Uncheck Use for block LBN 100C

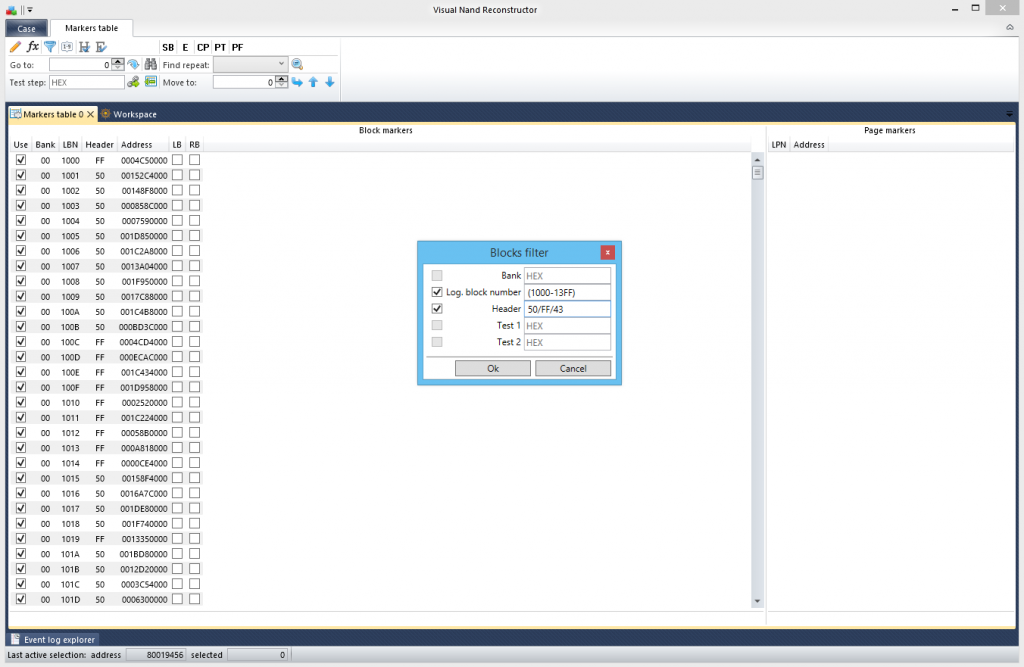[x=21, y=342]
